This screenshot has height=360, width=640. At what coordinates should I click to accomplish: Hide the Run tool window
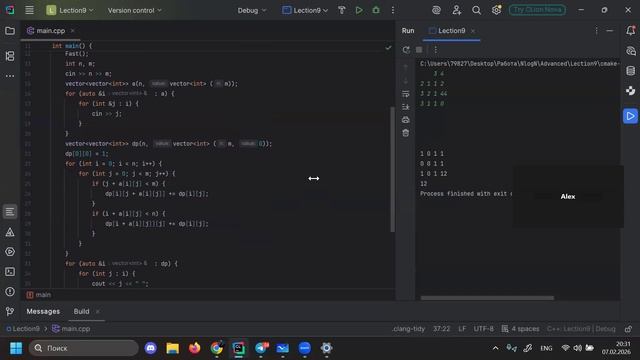[x=610, y=31]
